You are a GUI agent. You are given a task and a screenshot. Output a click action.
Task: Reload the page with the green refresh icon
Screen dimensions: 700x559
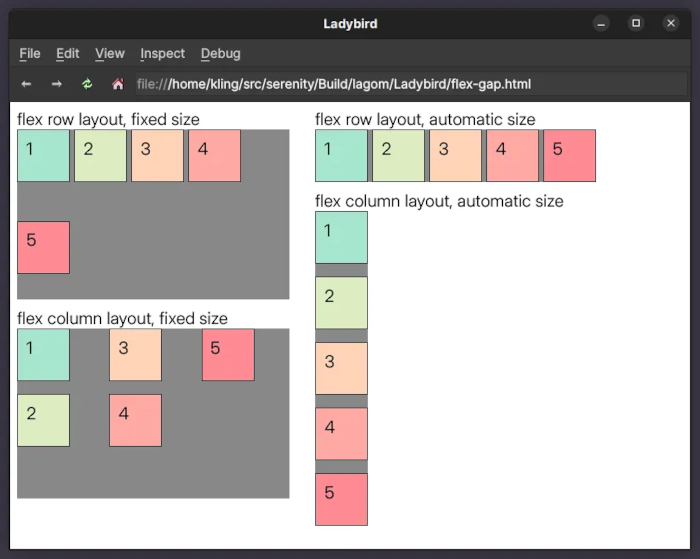tap(87, 84)
